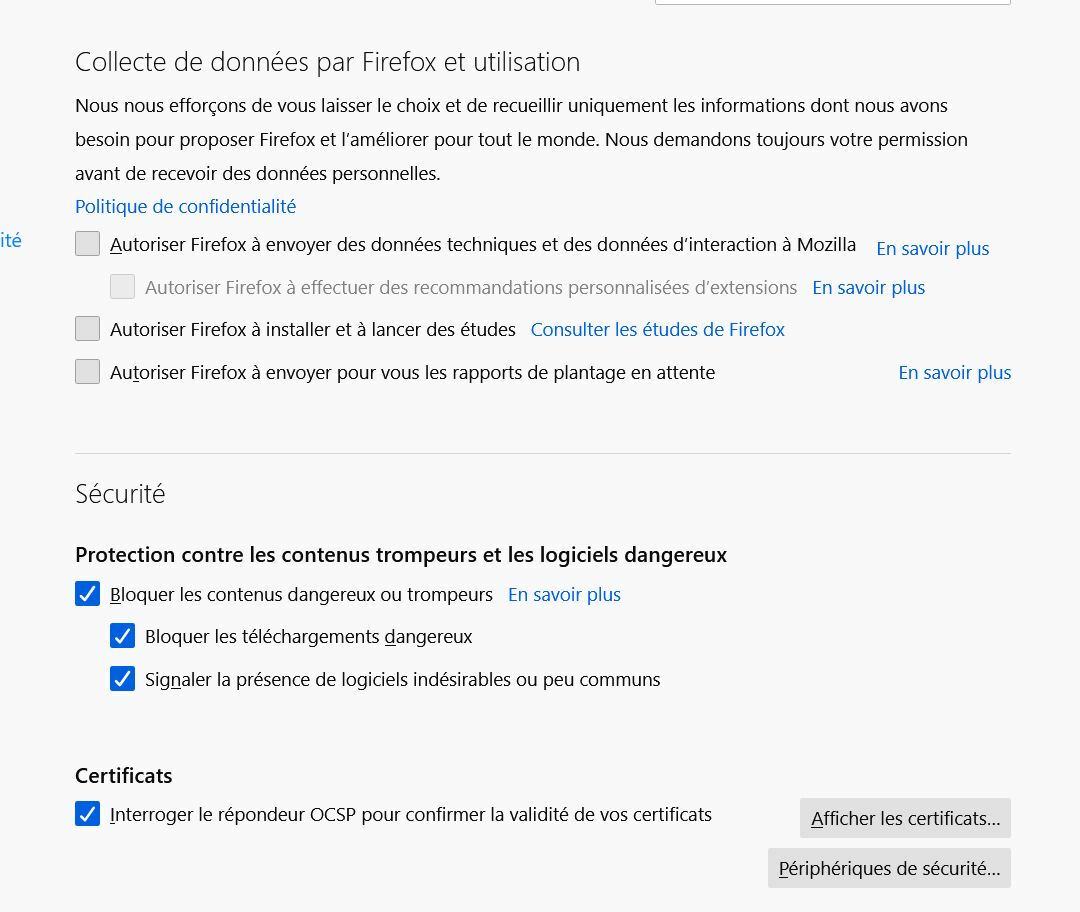
Task: Click the Afficher les certificats button
Action: (x=905, y=818)
